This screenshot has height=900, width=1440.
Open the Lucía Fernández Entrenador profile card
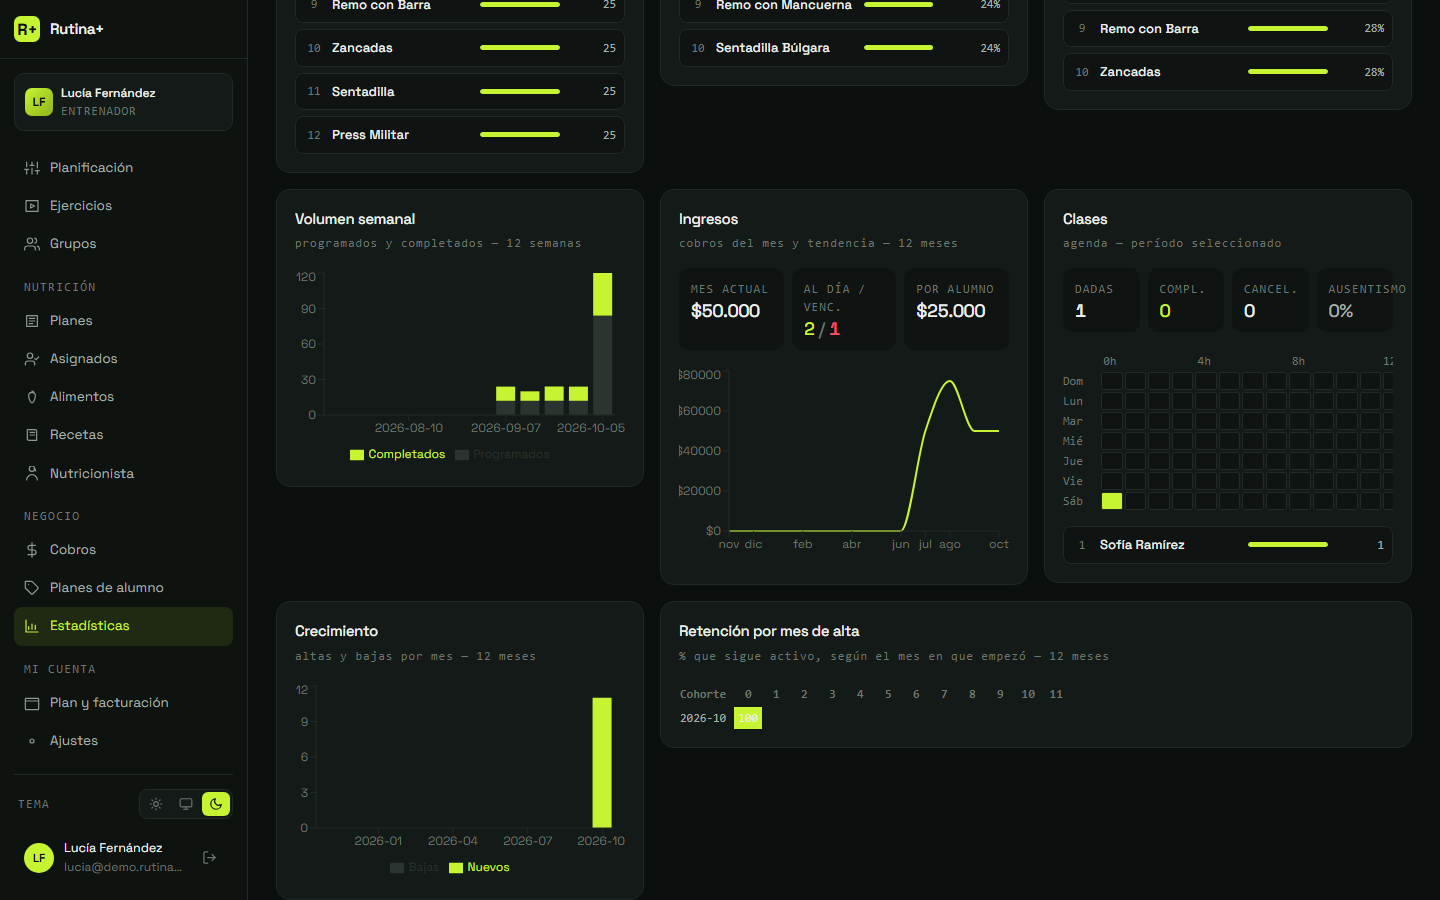(123, 102)
